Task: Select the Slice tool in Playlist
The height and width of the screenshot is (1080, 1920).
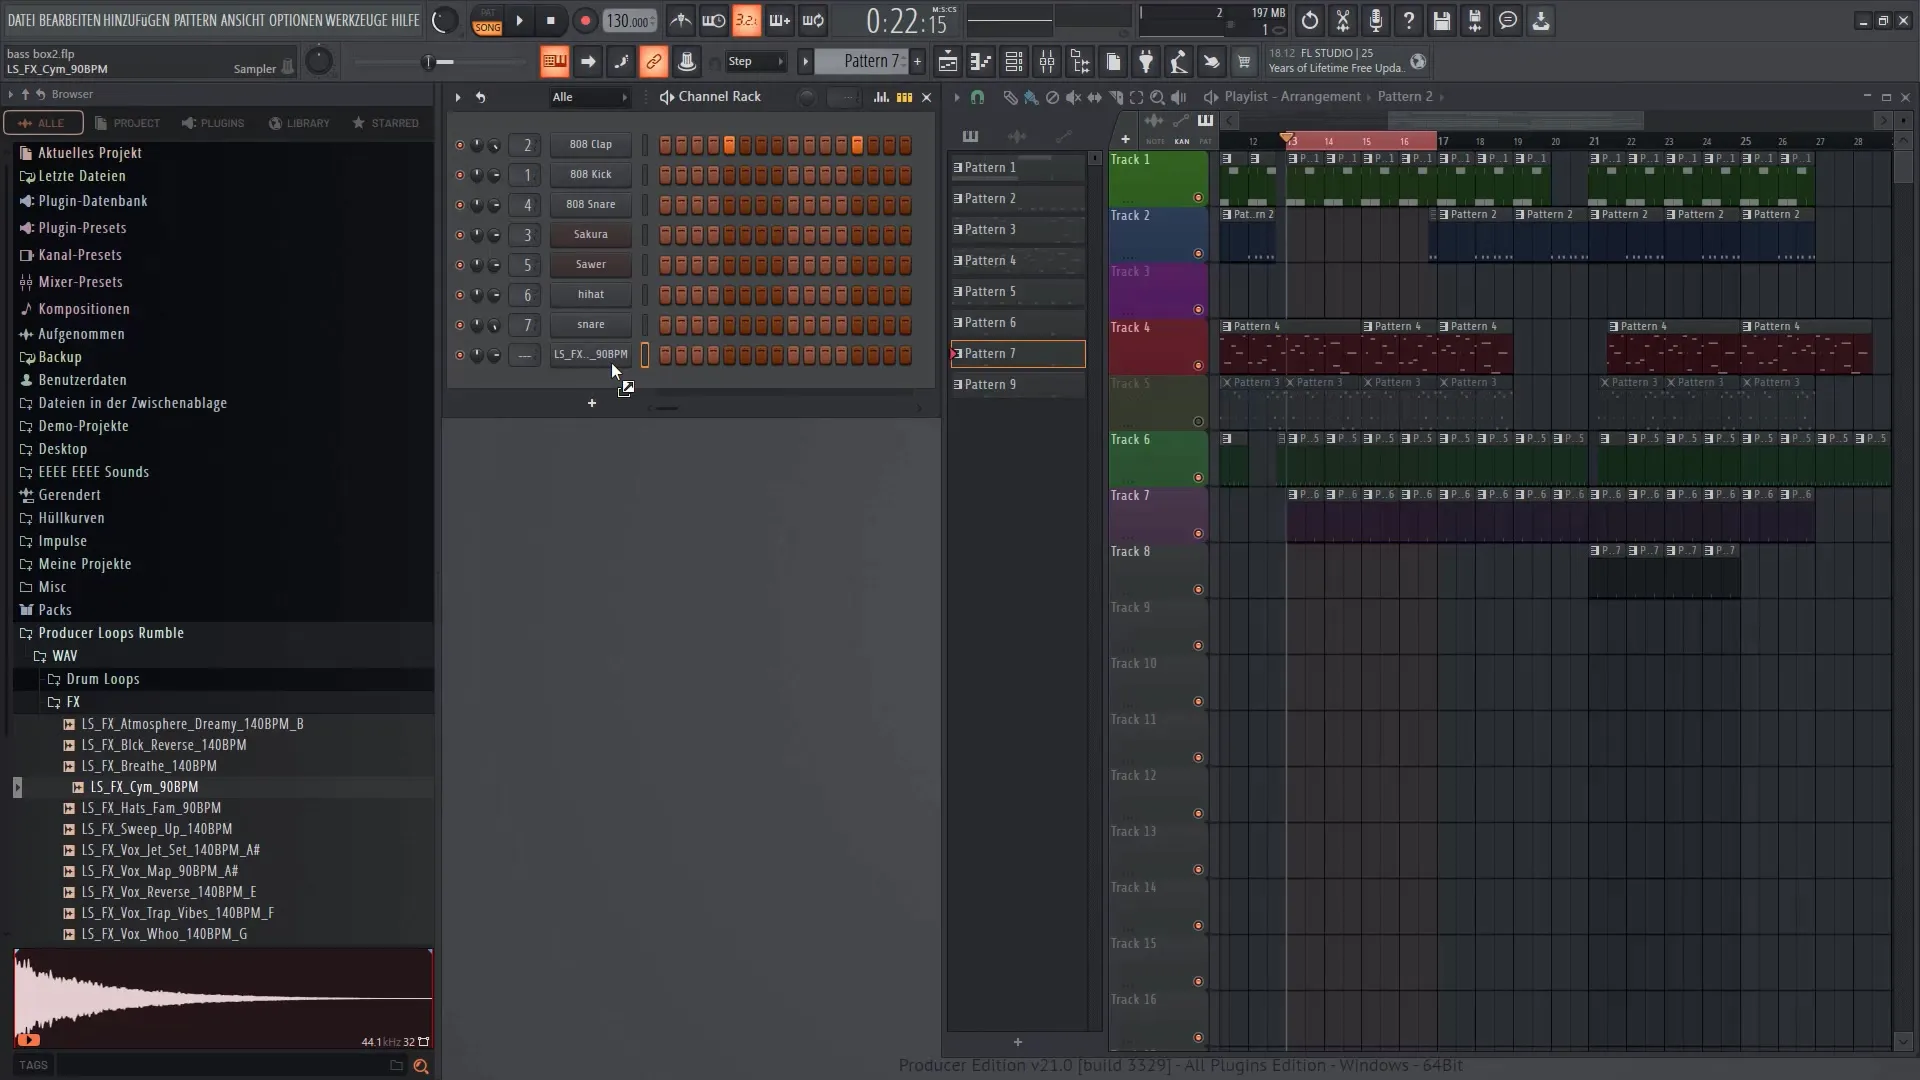Action: pos(1115,97)
